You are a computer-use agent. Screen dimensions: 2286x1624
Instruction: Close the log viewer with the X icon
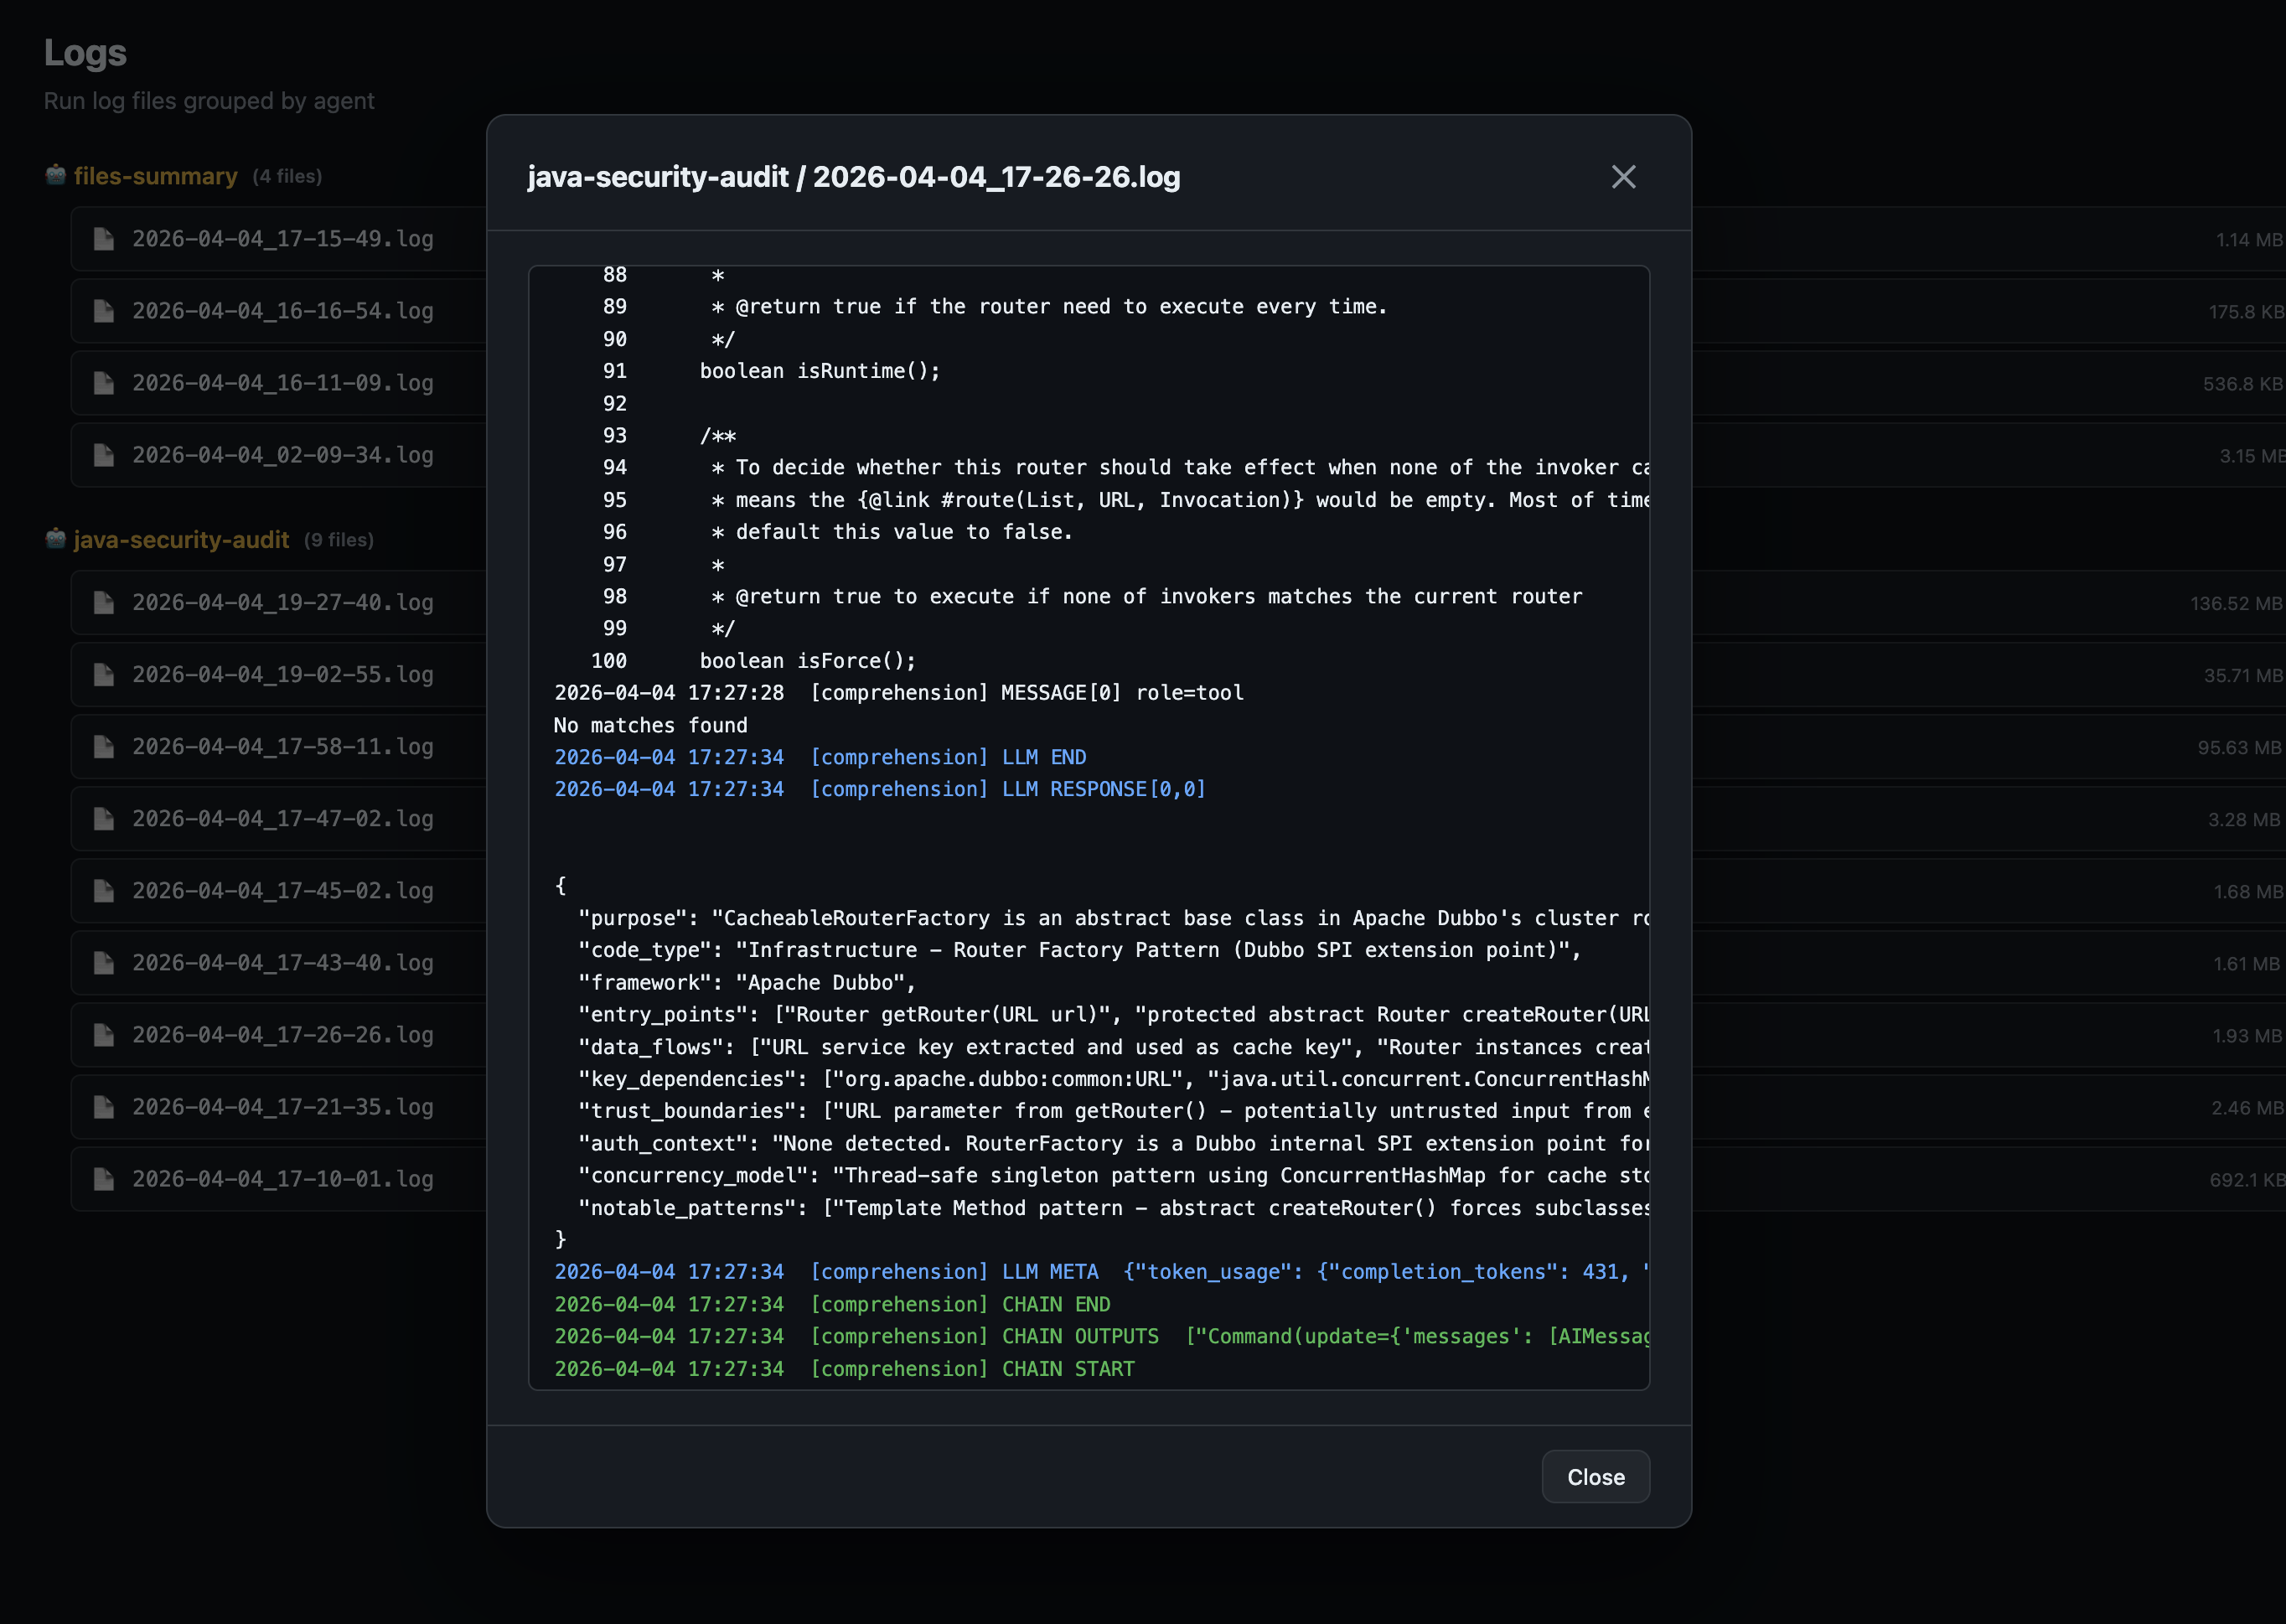[x=1624, y=177]
